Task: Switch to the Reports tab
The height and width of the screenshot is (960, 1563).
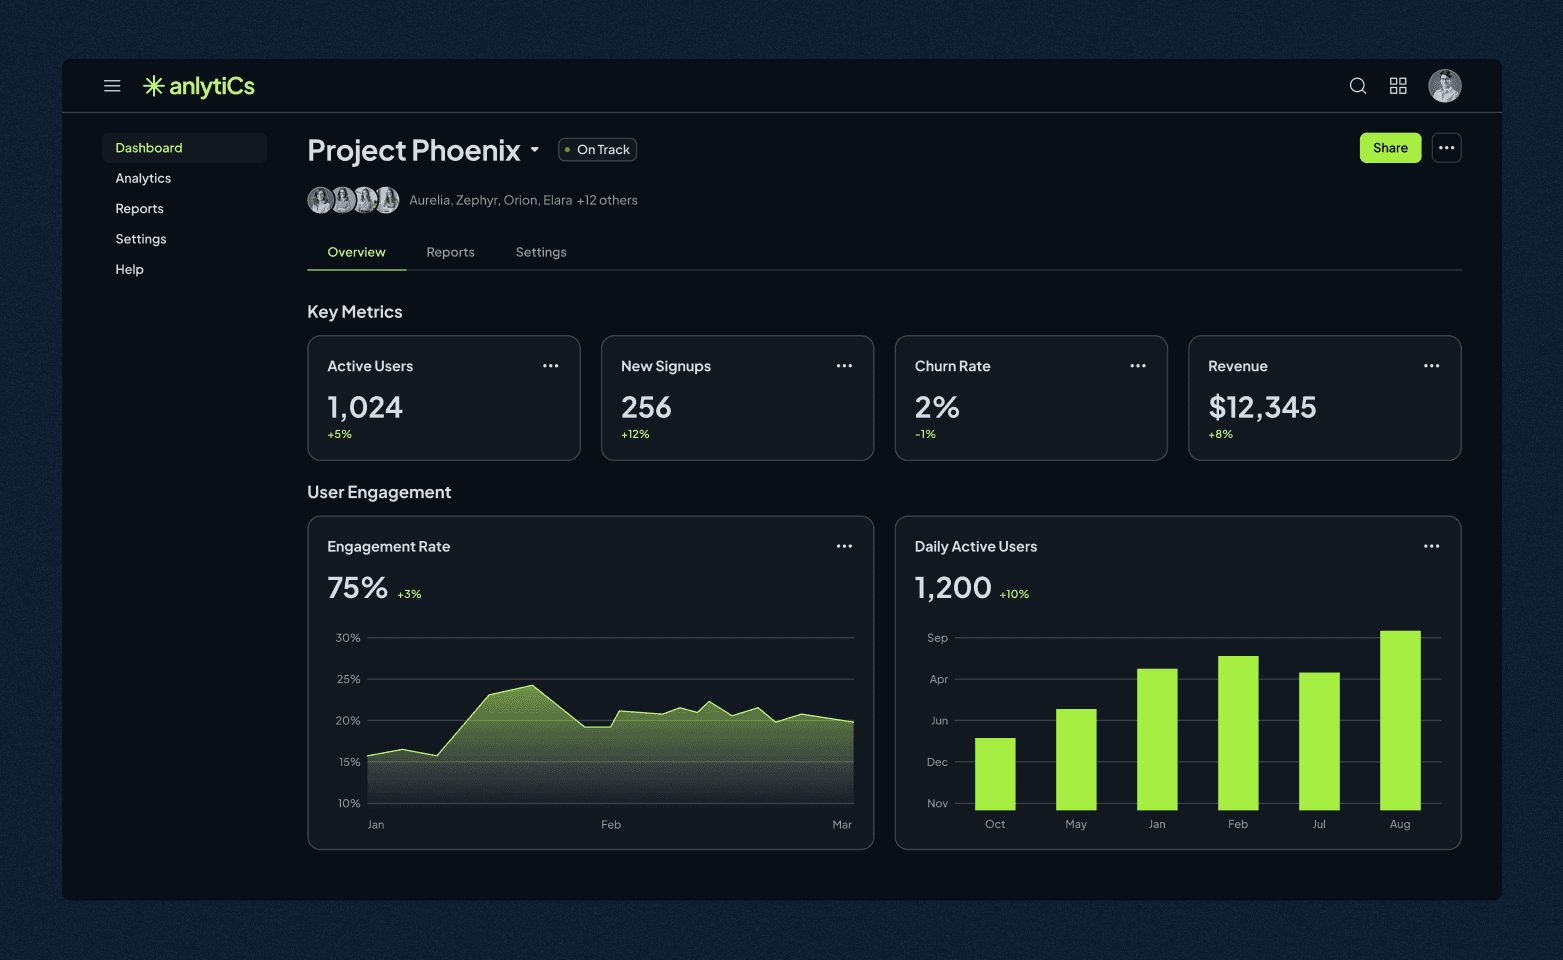Action: point(450,252)
